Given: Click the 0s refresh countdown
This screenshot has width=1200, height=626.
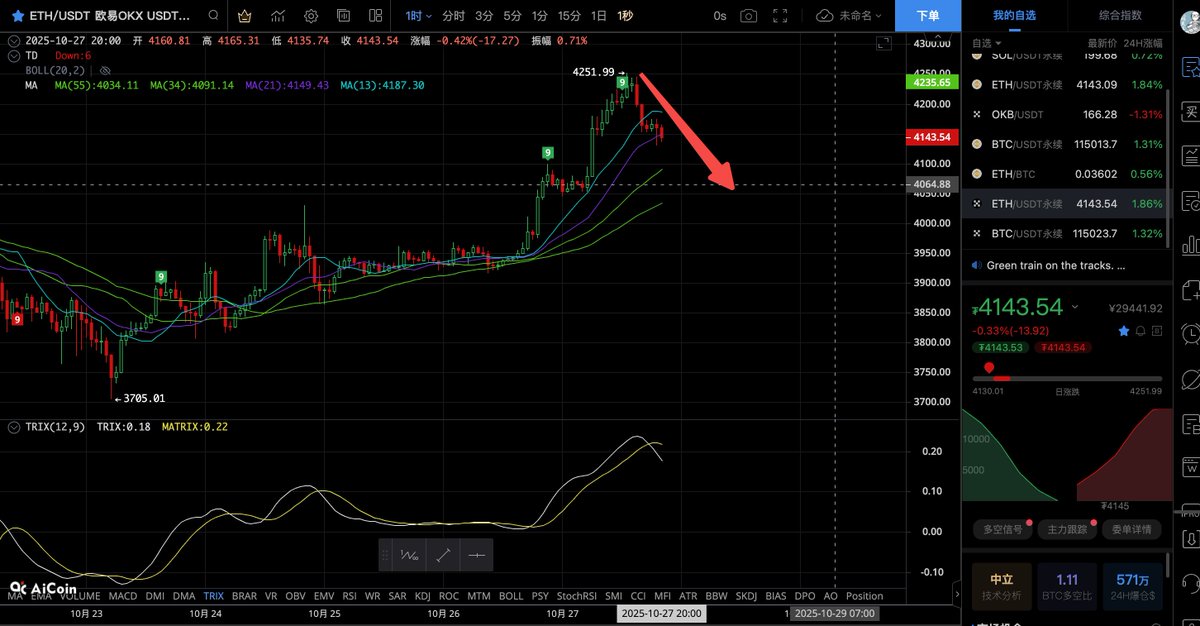Looking at the screenshot, I should click(720, 16).
